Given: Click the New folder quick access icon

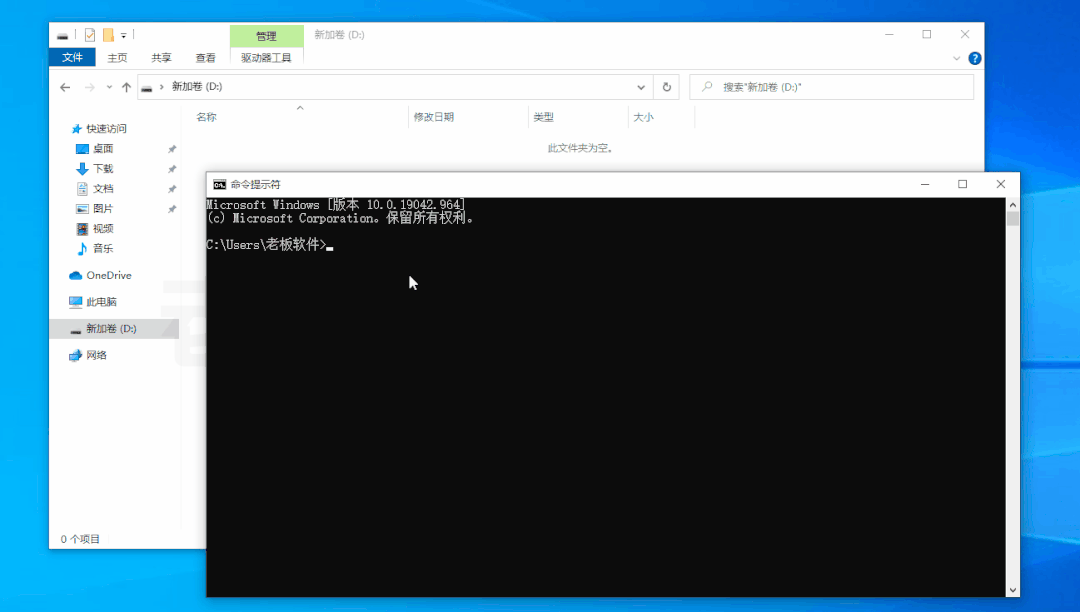Looking at the screenshot, I should click(x=108, y=34).
